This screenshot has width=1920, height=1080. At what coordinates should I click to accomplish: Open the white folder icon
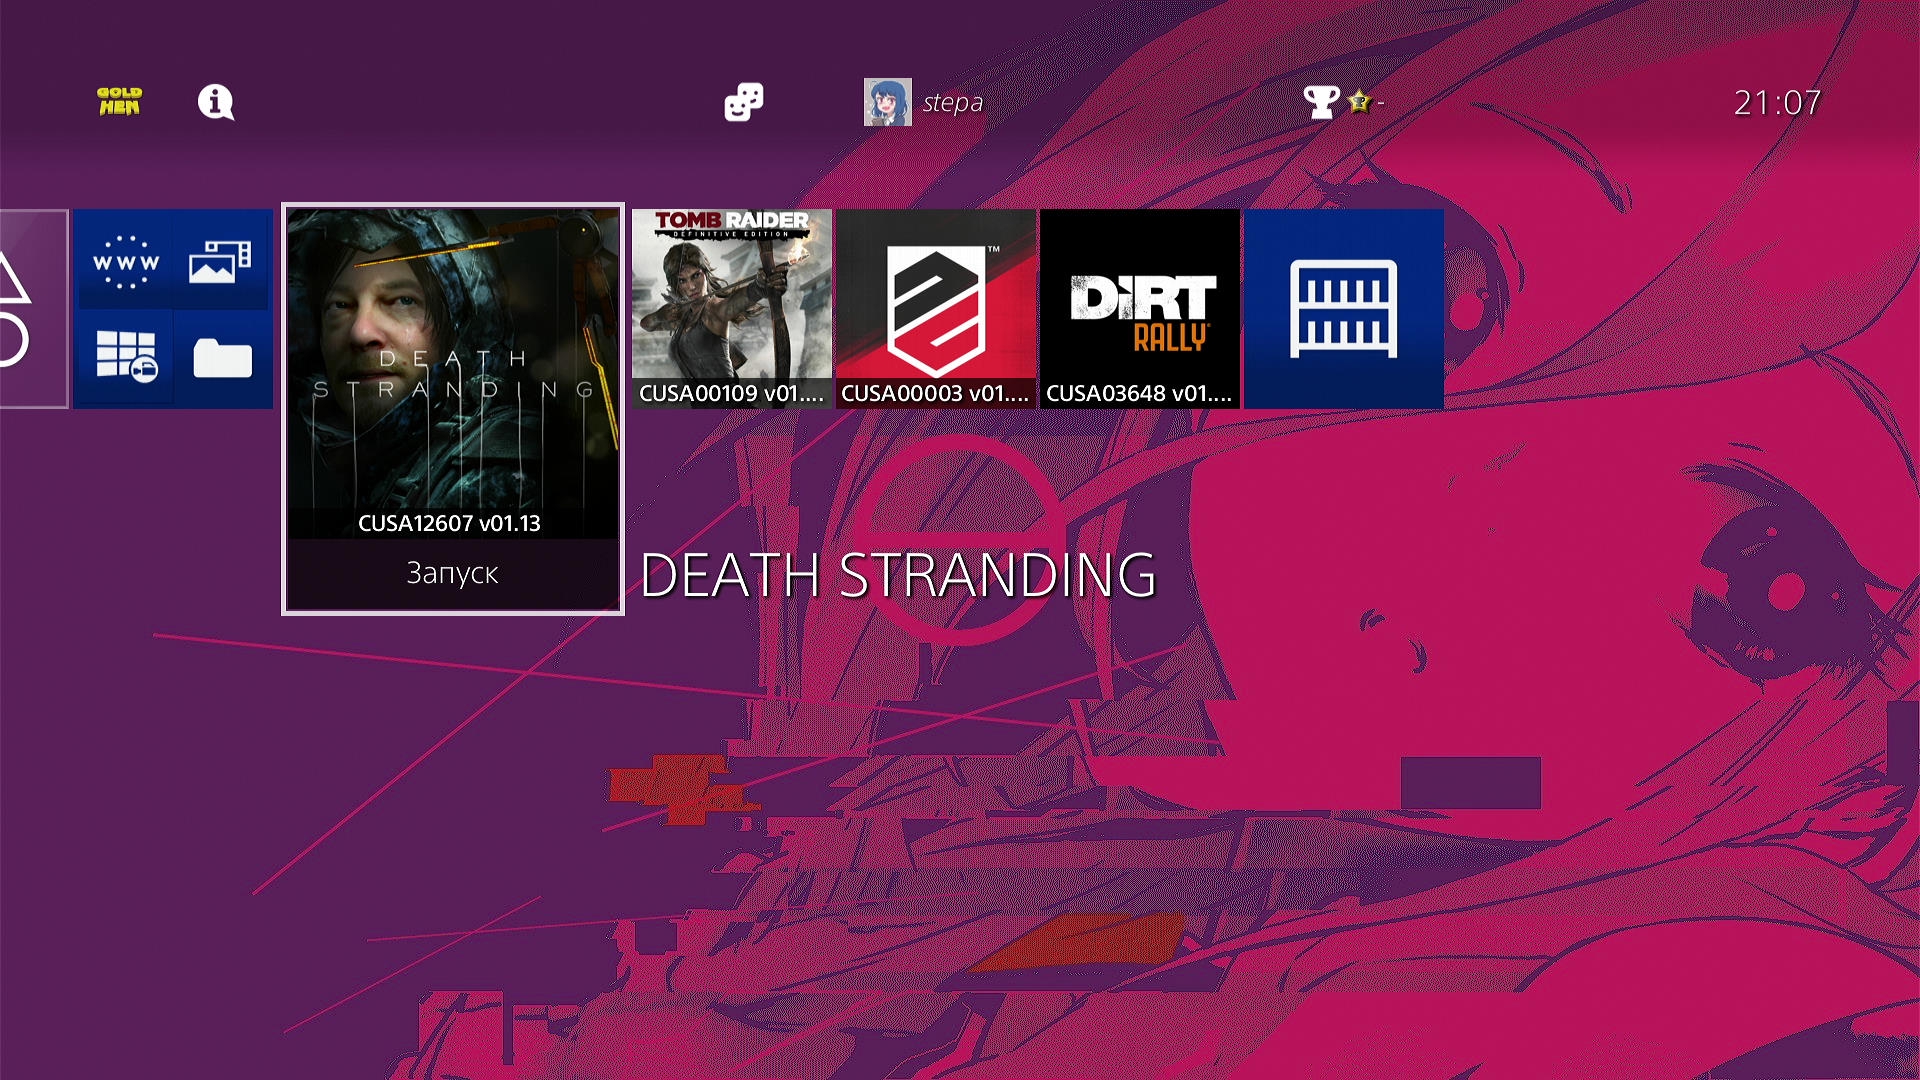pos(222,358)
